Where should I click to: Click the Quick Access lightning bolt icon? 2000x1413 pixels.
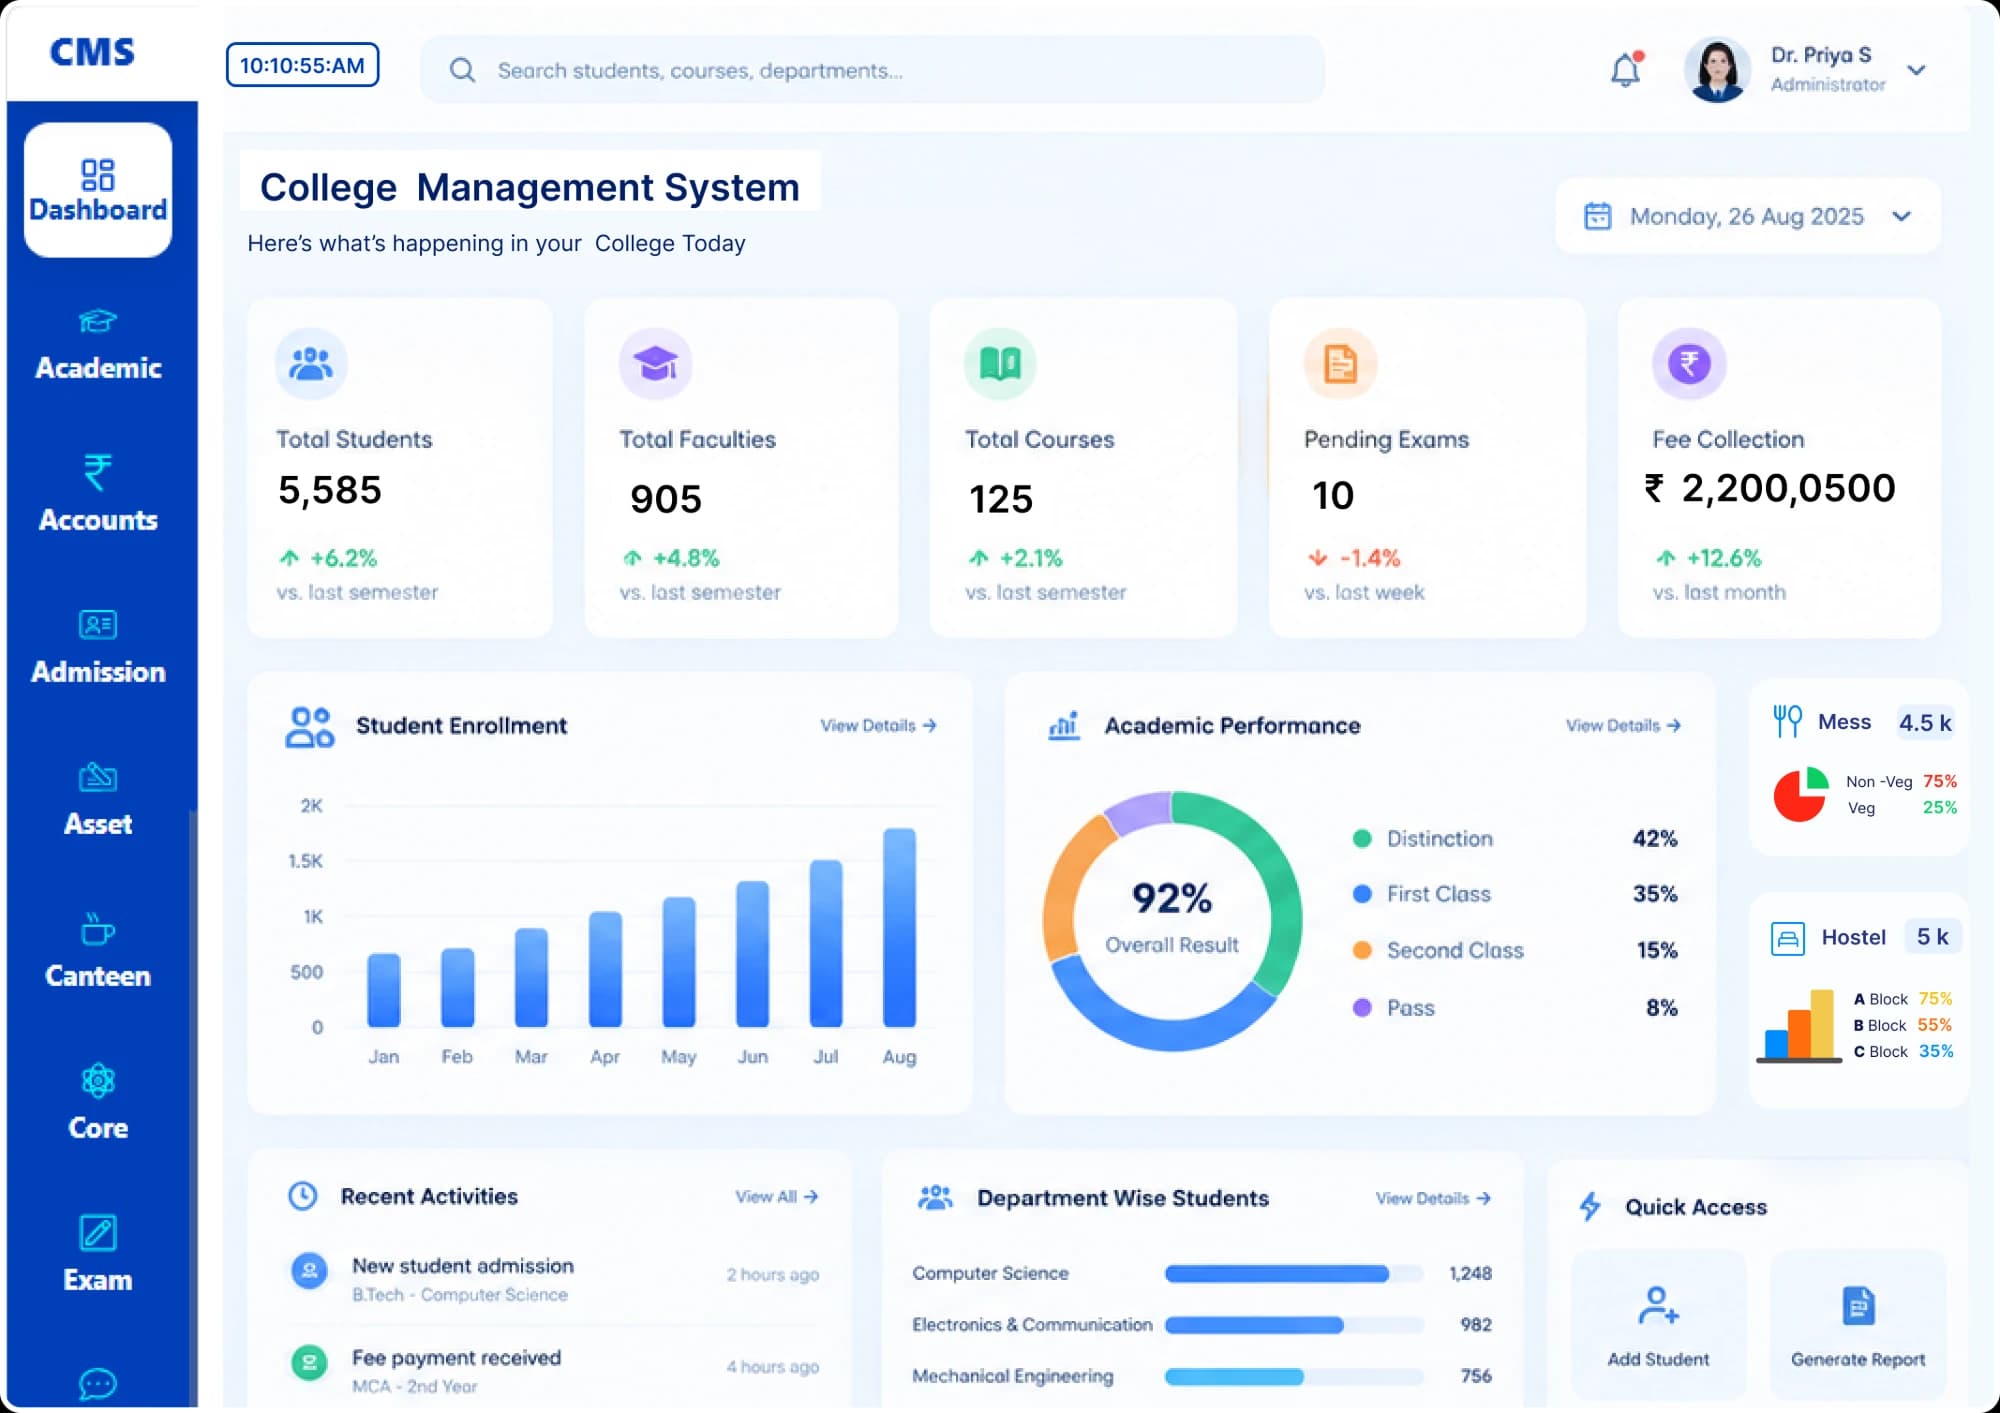point(1590,1206)
